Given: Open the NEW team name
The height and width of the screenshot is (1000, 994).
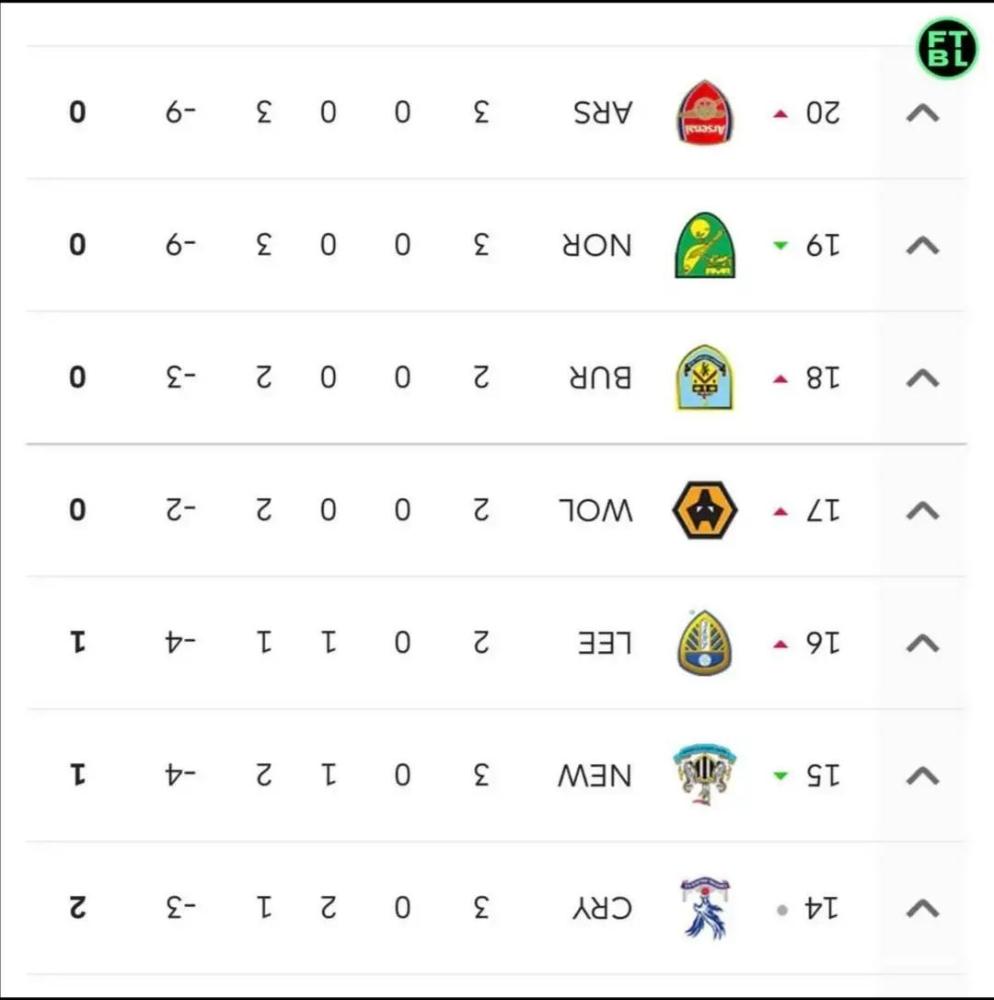Looking at the screenshot, I should [595, 776].
